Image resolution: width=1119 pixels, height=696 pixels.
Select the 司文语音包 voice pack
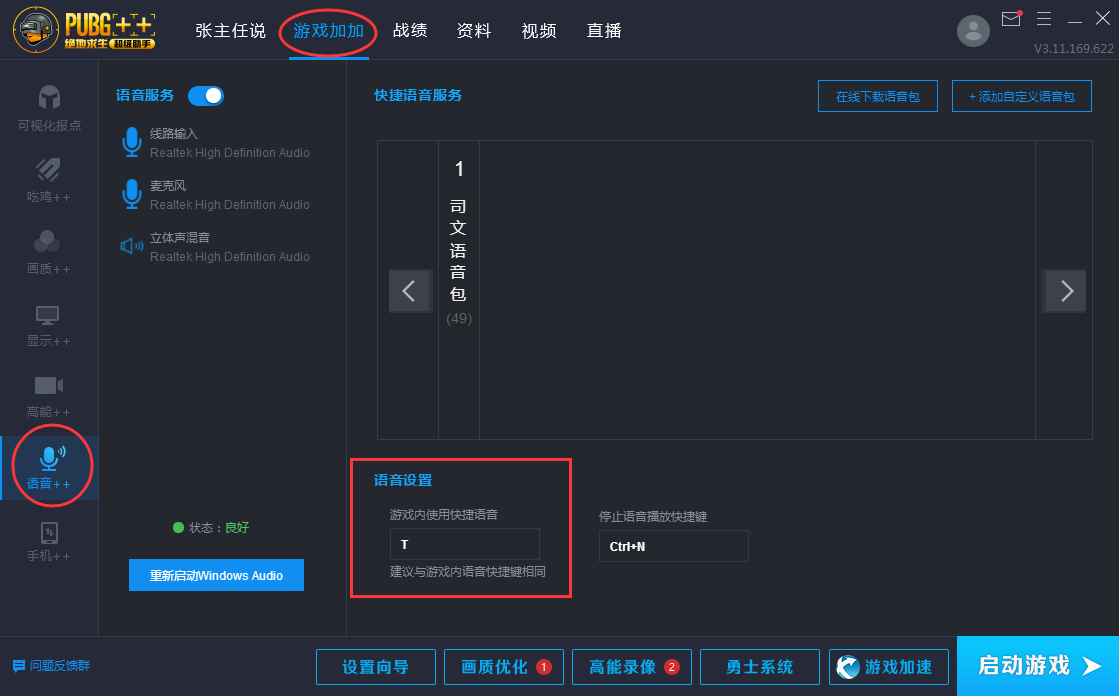(459, 289)
